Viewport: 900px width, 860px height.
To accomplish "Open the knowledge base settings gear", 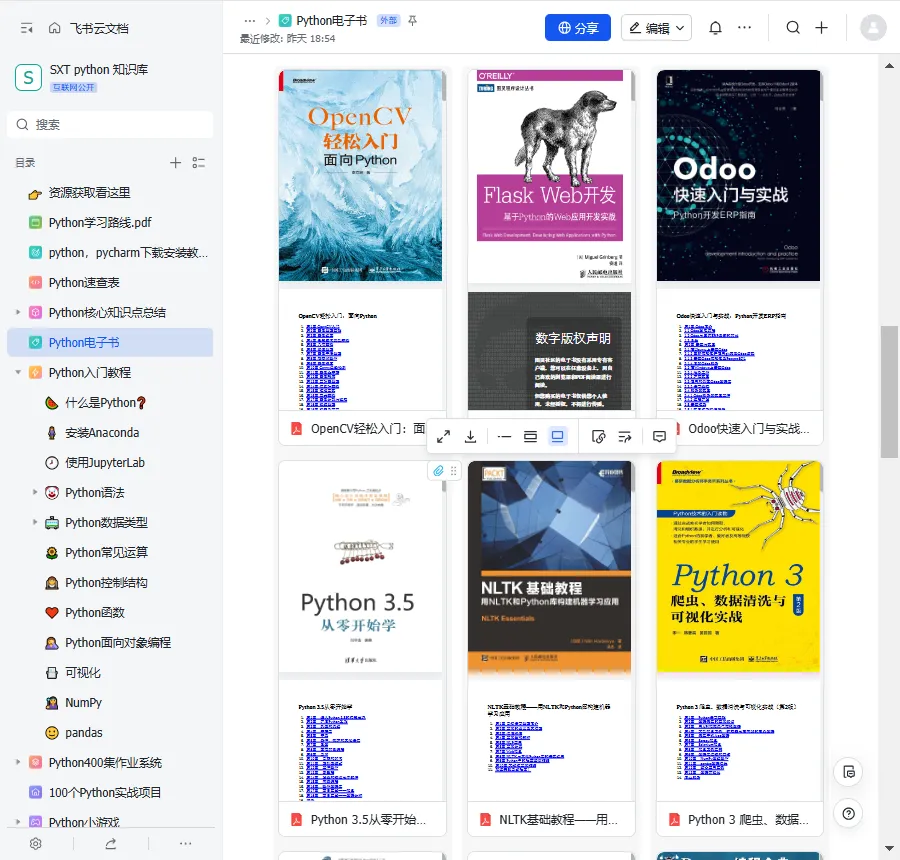I will (36, 843).
